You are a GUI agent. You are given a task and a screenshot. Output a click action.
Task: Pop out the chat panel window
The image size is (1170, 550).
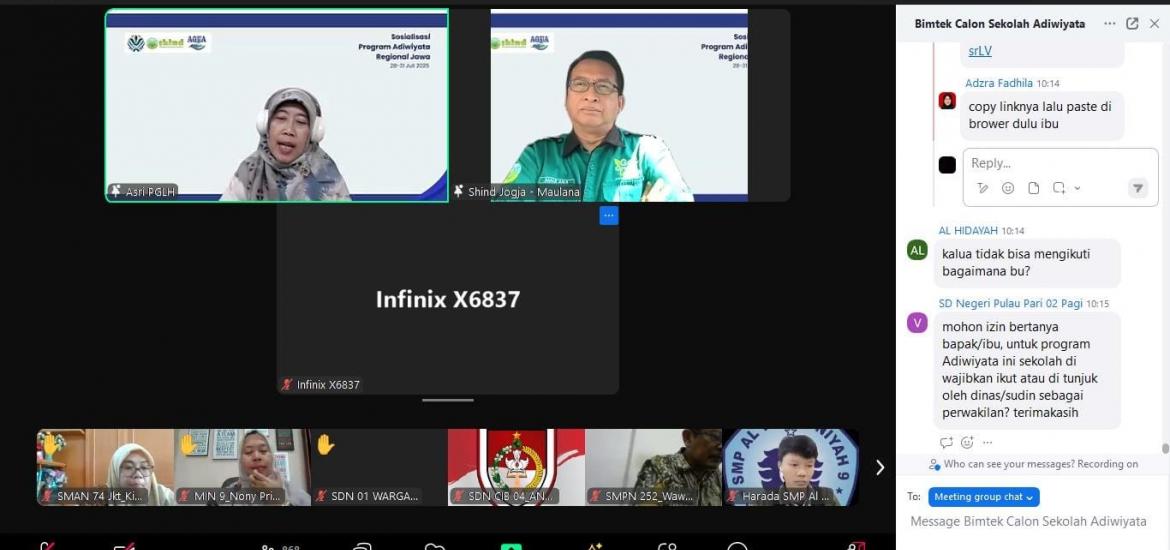click(x=1132, y=24)
